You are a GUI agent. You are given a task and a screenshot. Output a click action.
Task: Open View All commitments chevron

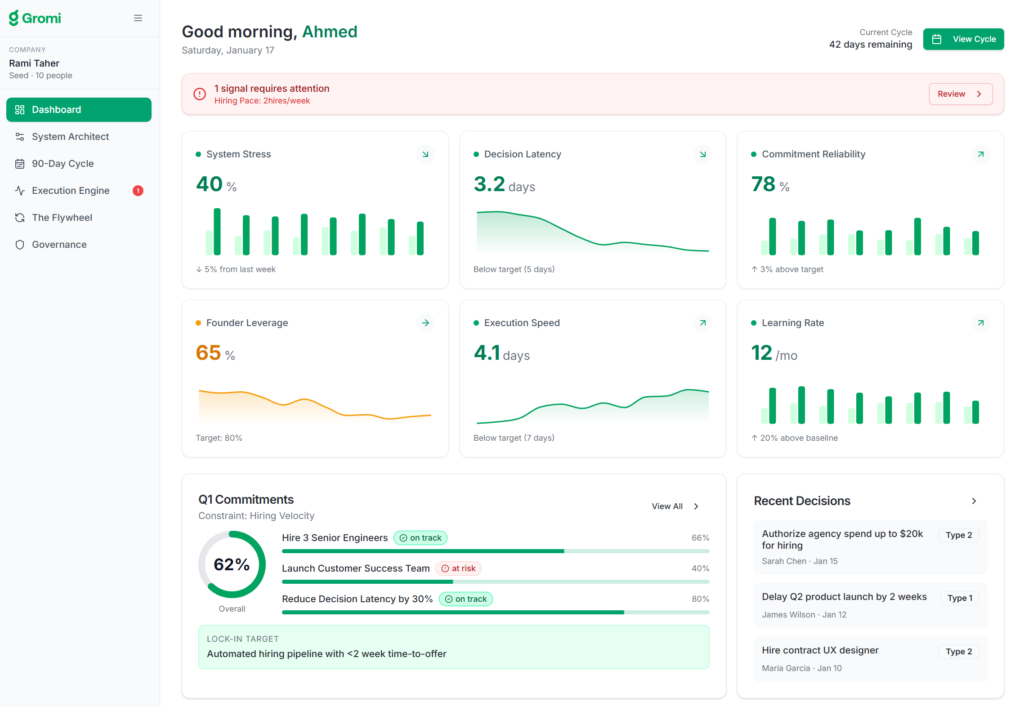[x=696, y=507]
